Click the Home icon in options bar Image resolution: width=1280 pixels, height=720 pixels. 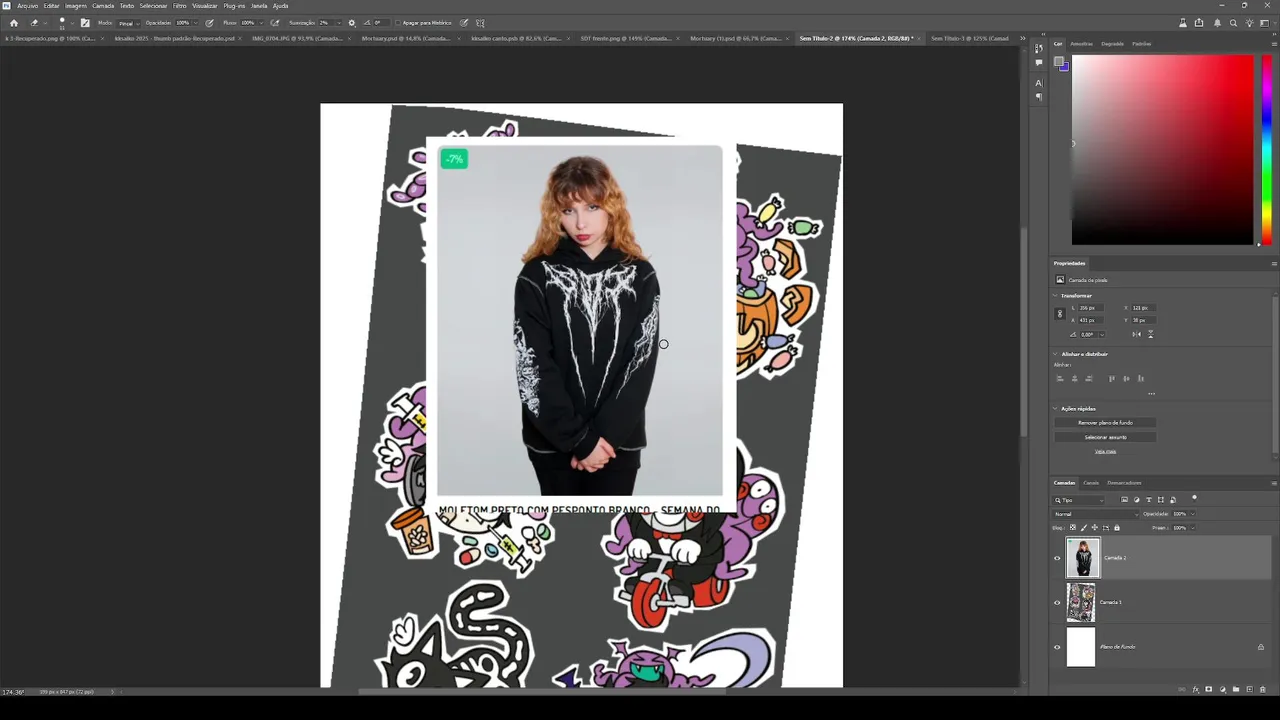click(x=14, y=22)
